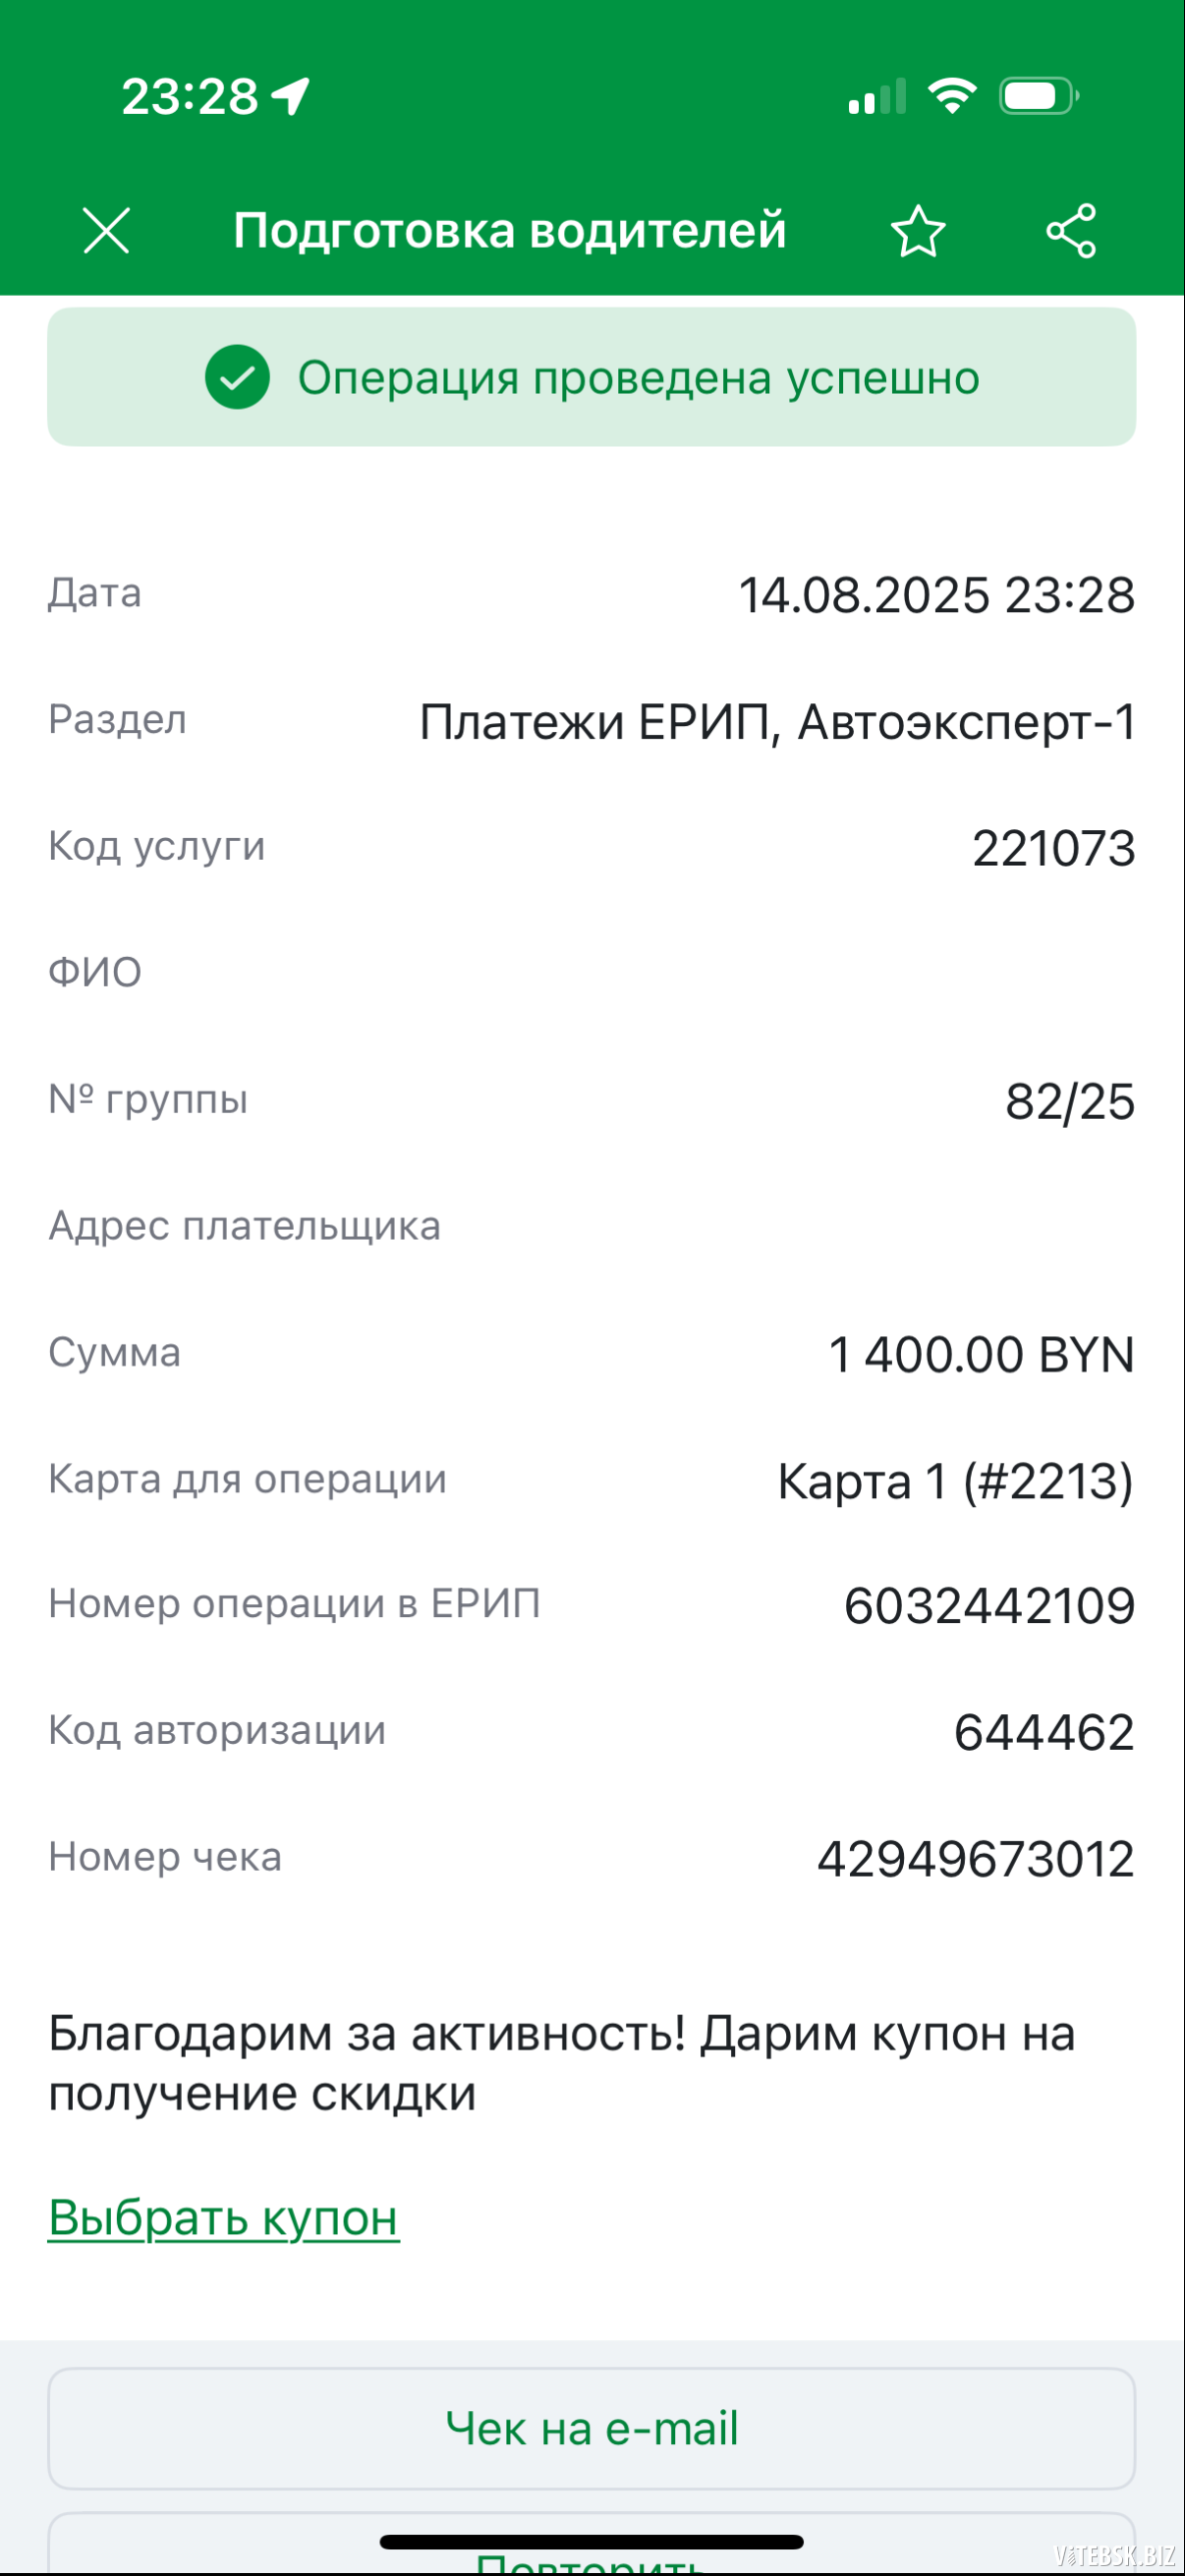Tap the ERIP operation number 6032442109
This screenshot has height=2576, width=1185.
[989, 1606]
